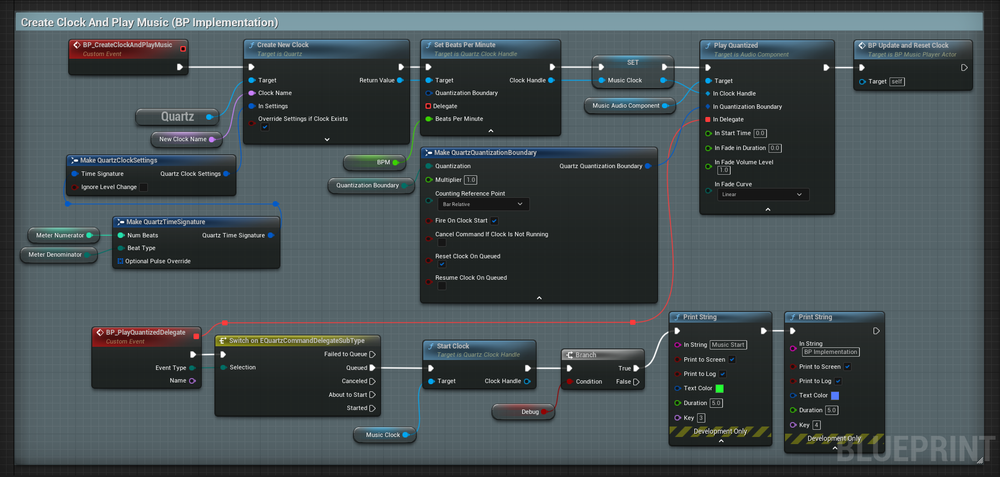Click the Beats Per Minute input pin

pyautogui.click(x=429, y=119)
